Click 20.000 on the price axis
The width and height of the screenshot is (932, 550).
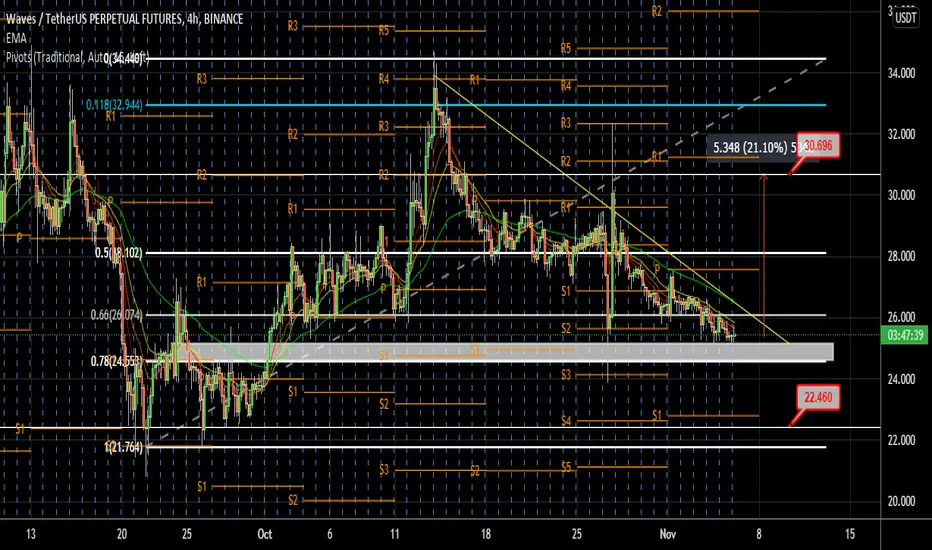(x=901, y=502)
